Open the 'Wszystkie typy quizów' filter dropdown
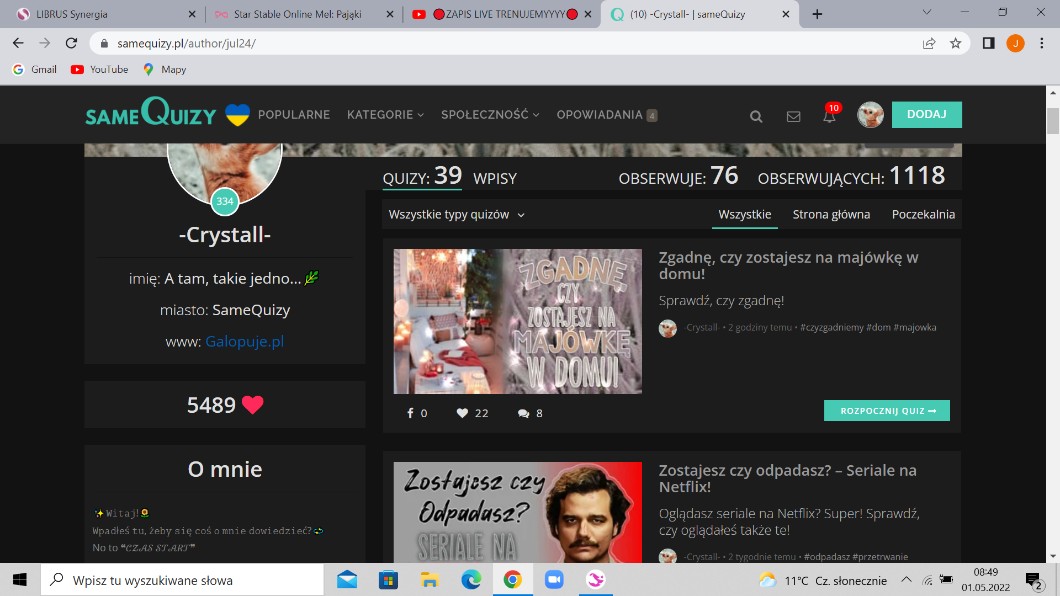 point(456,214)
